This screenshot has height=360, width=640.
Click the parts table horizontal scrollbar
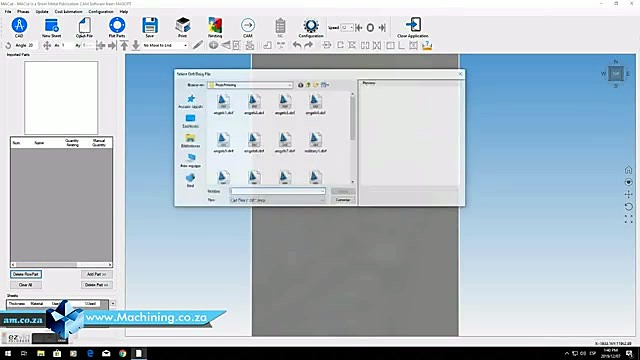coord(61,264)
